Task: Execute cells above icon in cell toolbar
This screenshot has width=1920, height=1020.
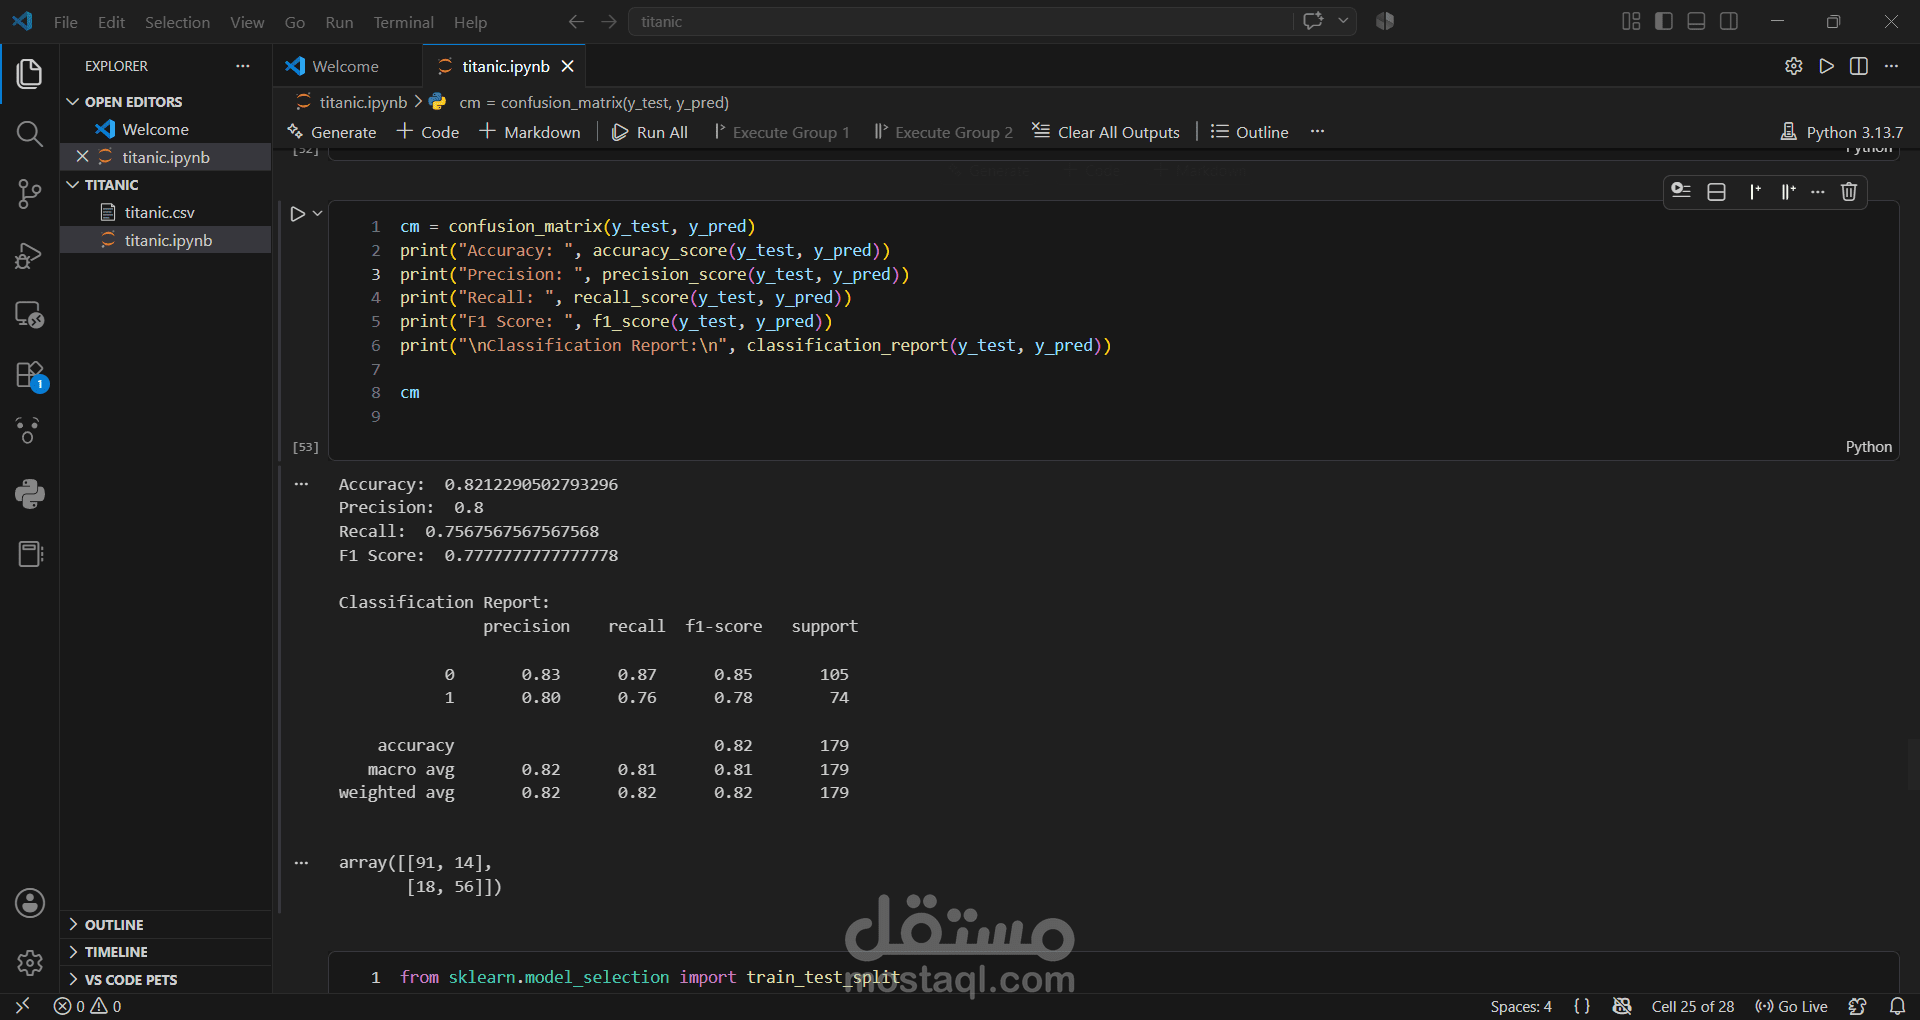Action: coord(1754,192)
